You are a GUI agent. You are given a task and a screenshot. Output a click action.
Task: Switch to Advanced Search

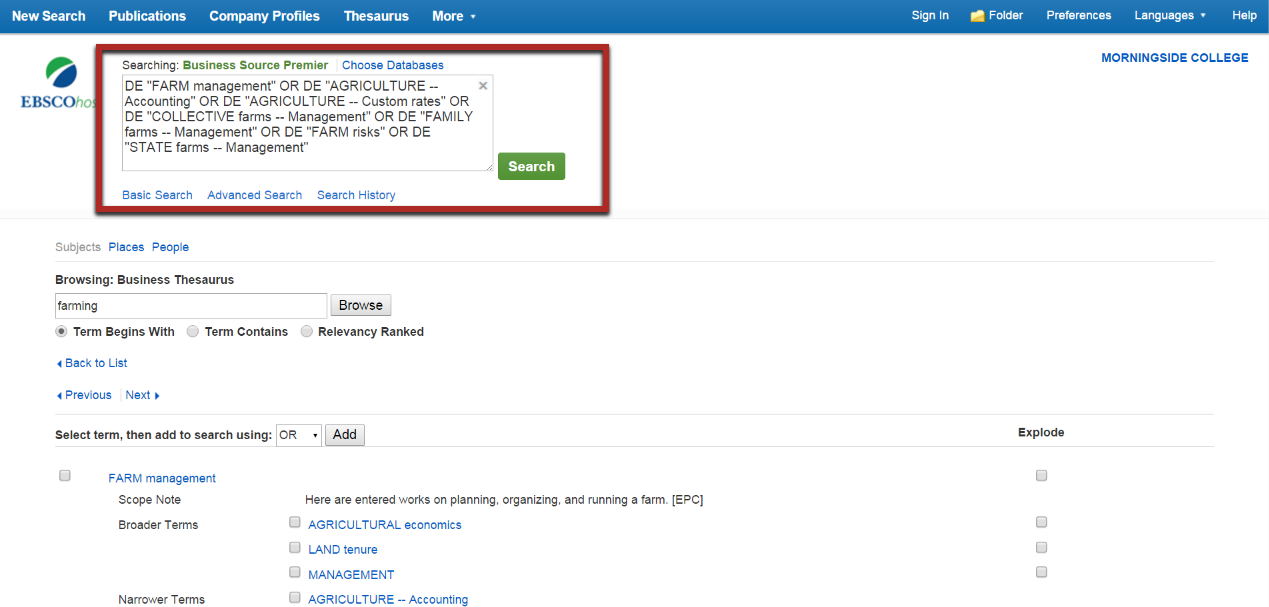click(x=254, y=195)
